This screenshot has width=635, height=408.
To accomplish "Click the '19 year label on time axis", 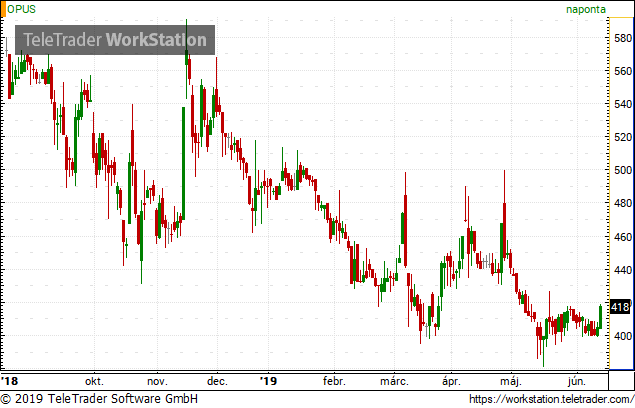I will pyautogui.click(x=268, y=381).
